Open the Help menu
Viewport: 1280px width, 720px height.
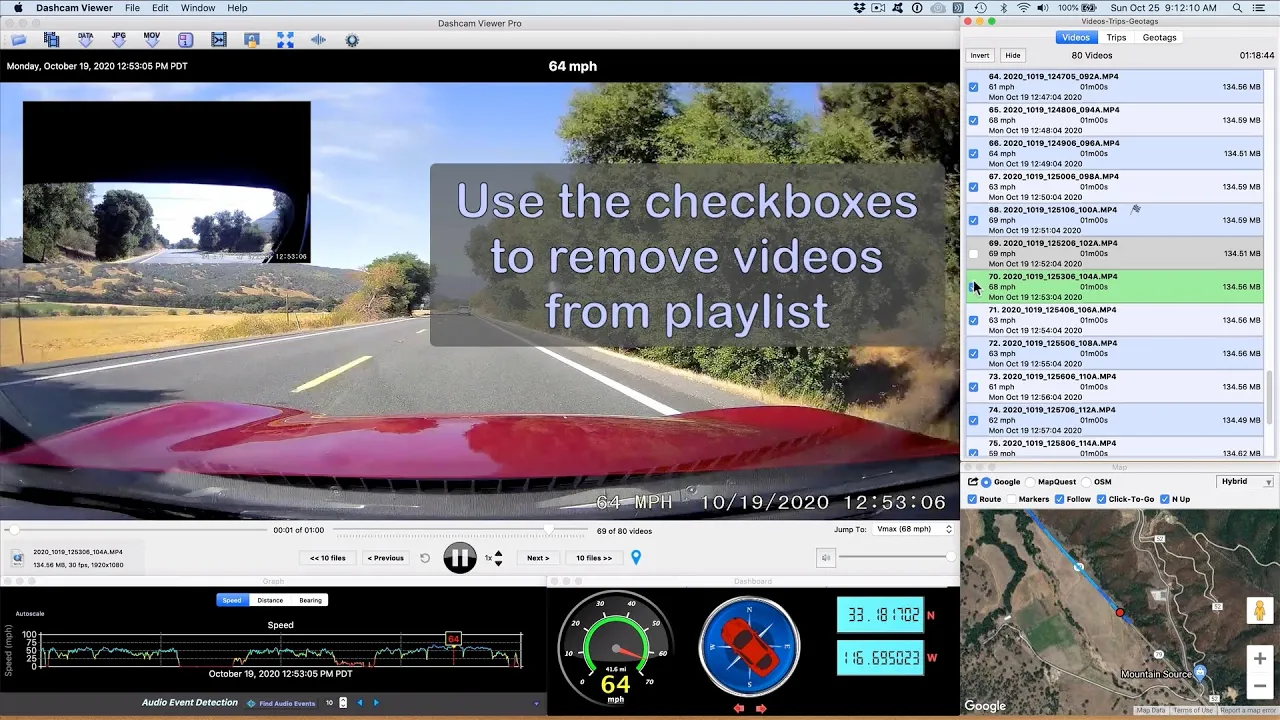click(237, 8)
